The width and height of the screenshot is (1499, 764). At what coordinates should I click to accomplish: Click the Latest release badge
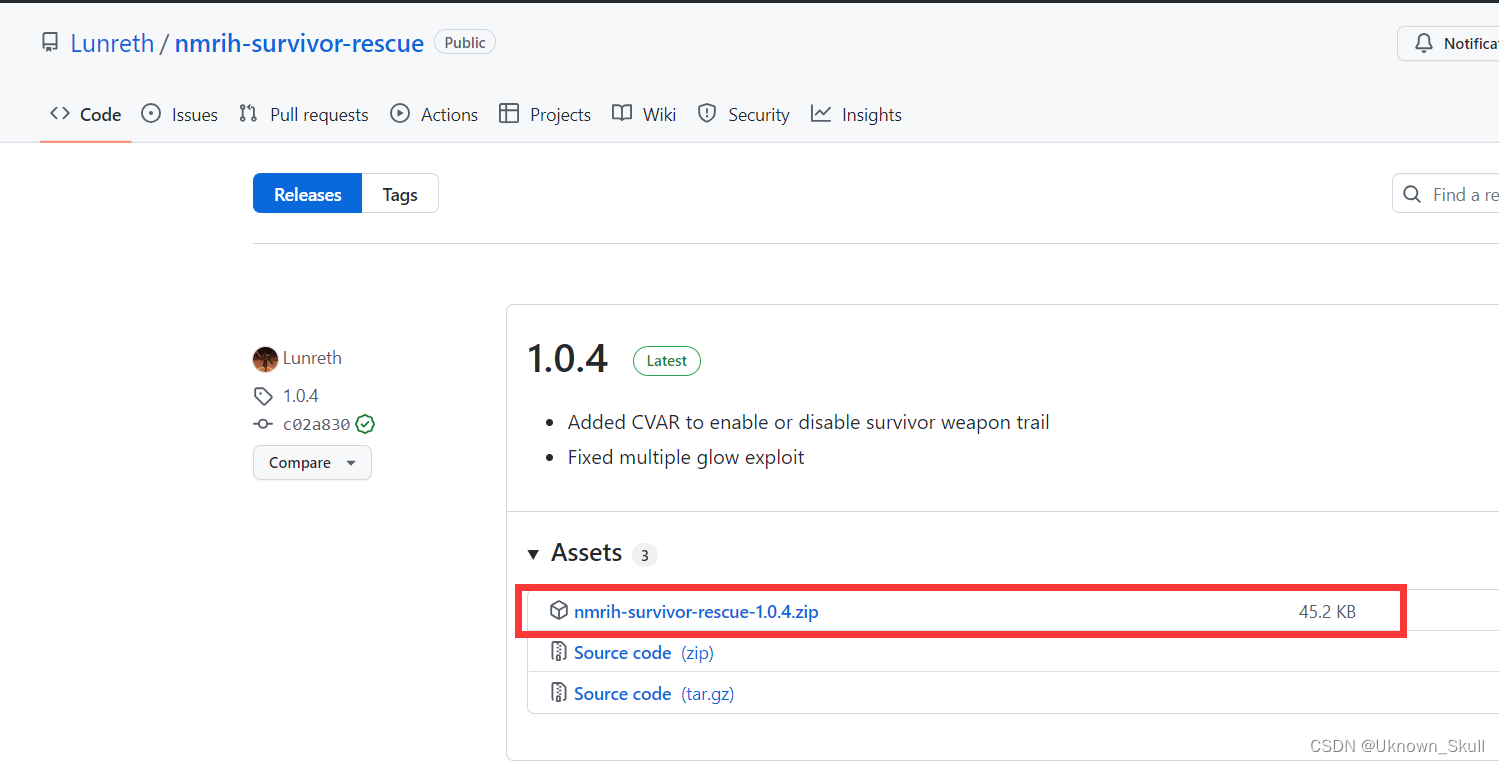coord(667,361)
